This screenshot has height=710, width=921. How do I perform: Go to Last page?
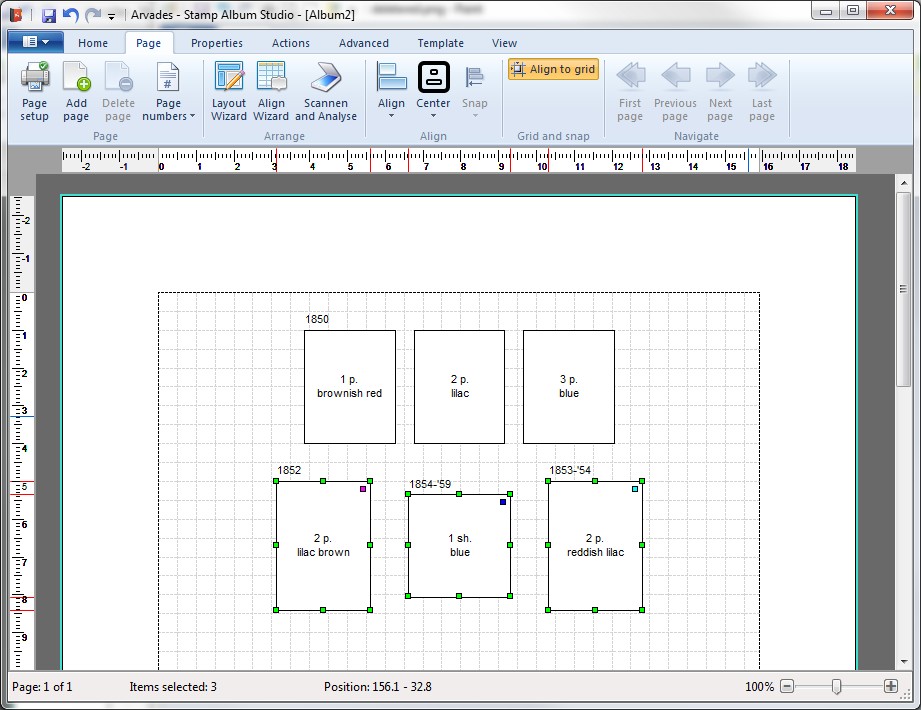762,92
